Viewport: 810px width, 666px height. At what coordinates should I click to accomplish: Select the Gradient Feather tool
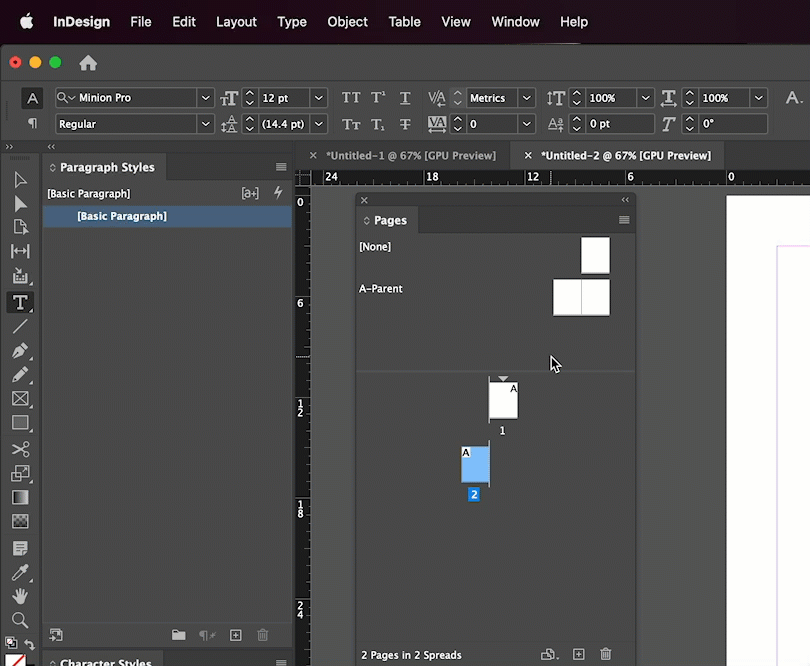click(20, 521)
